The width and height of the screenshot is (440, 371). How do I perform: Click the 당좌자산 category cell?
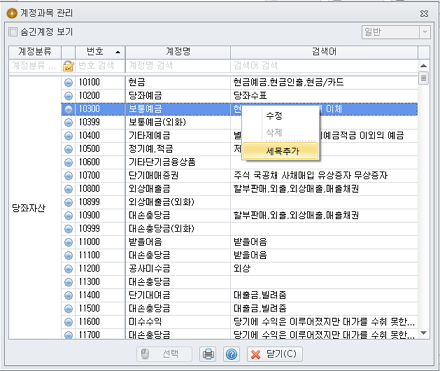(35, 208)
